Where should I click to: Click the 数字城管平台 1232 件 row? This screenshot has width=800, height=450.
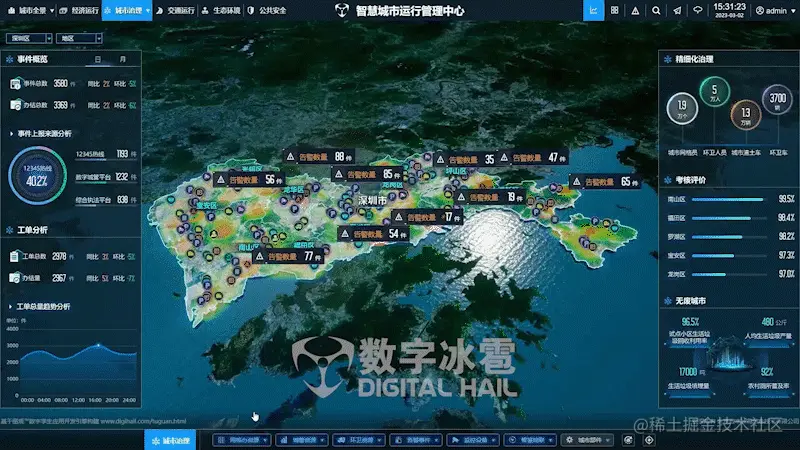pos(106,177)
